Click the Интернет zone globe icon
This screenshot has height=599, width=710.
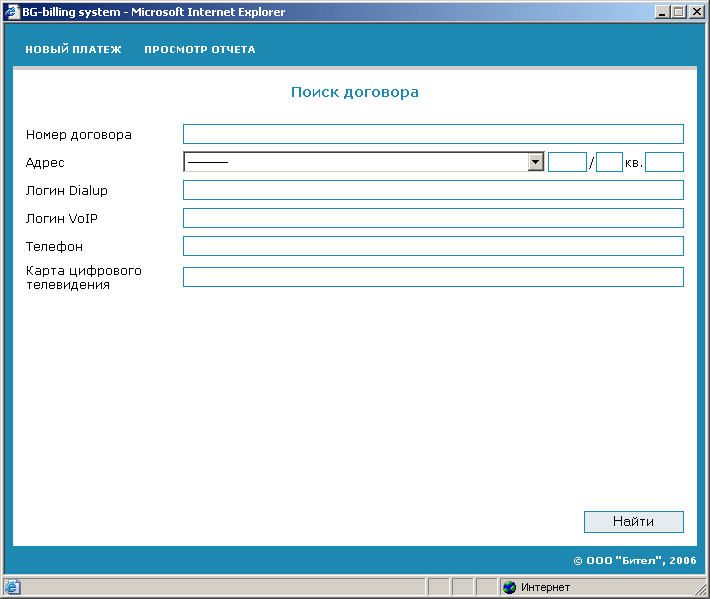pyautogui.click(x=509, y=587)
